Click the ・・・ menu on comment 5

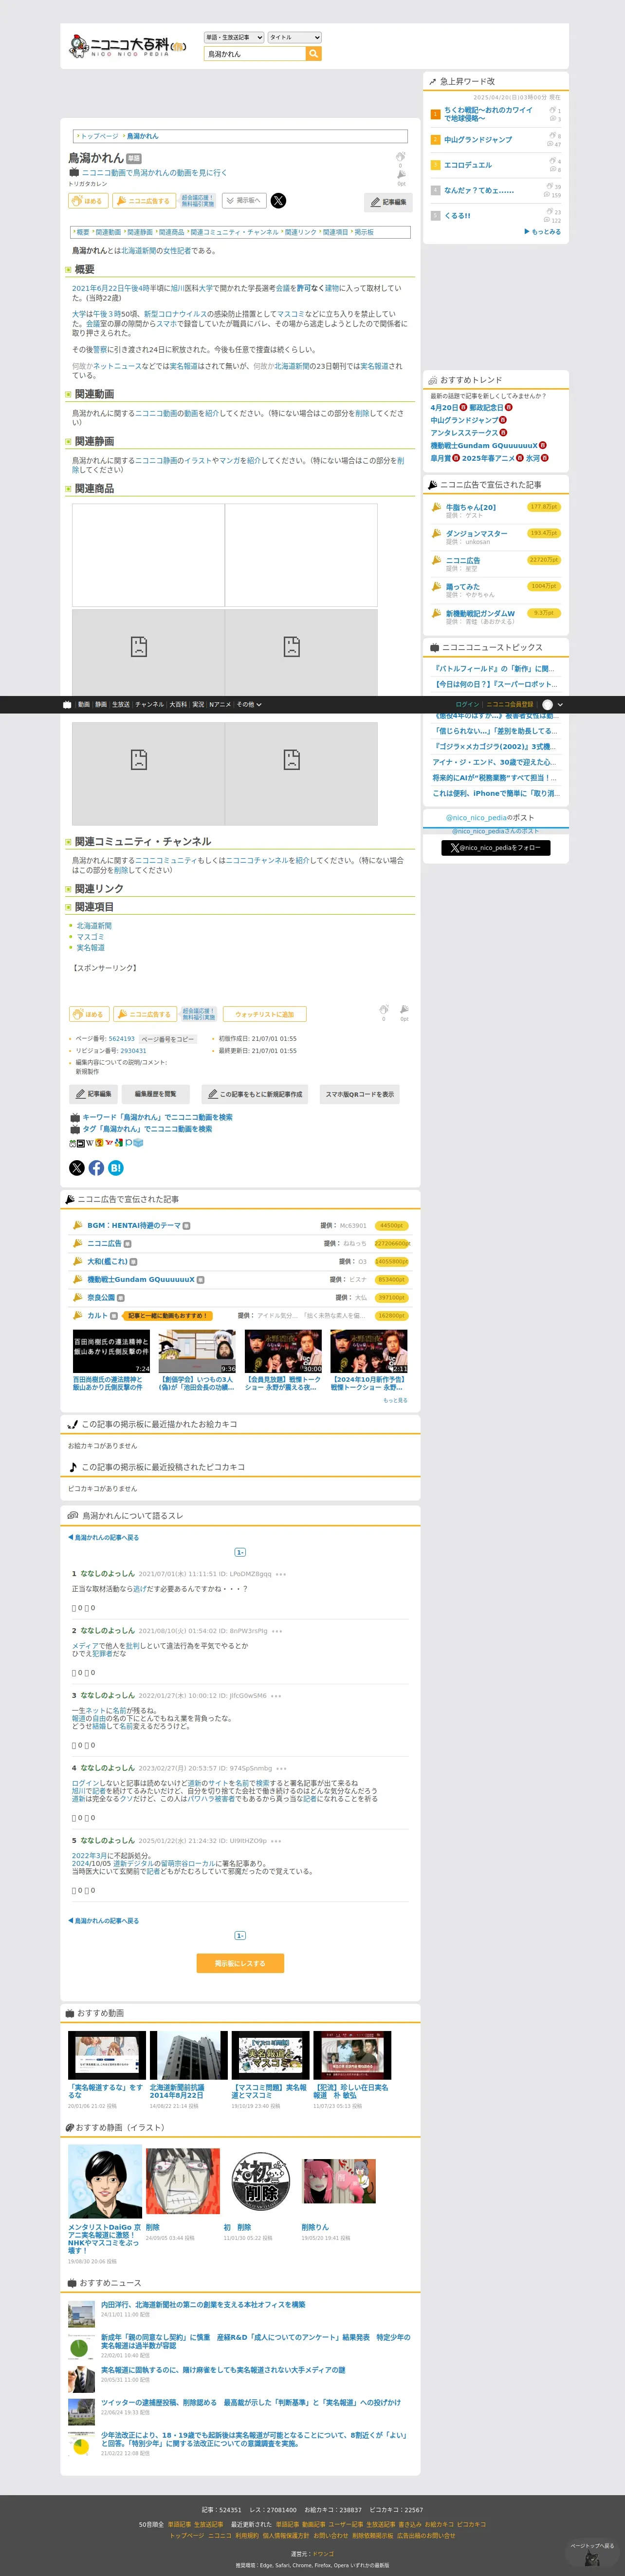coord(276,1841)
